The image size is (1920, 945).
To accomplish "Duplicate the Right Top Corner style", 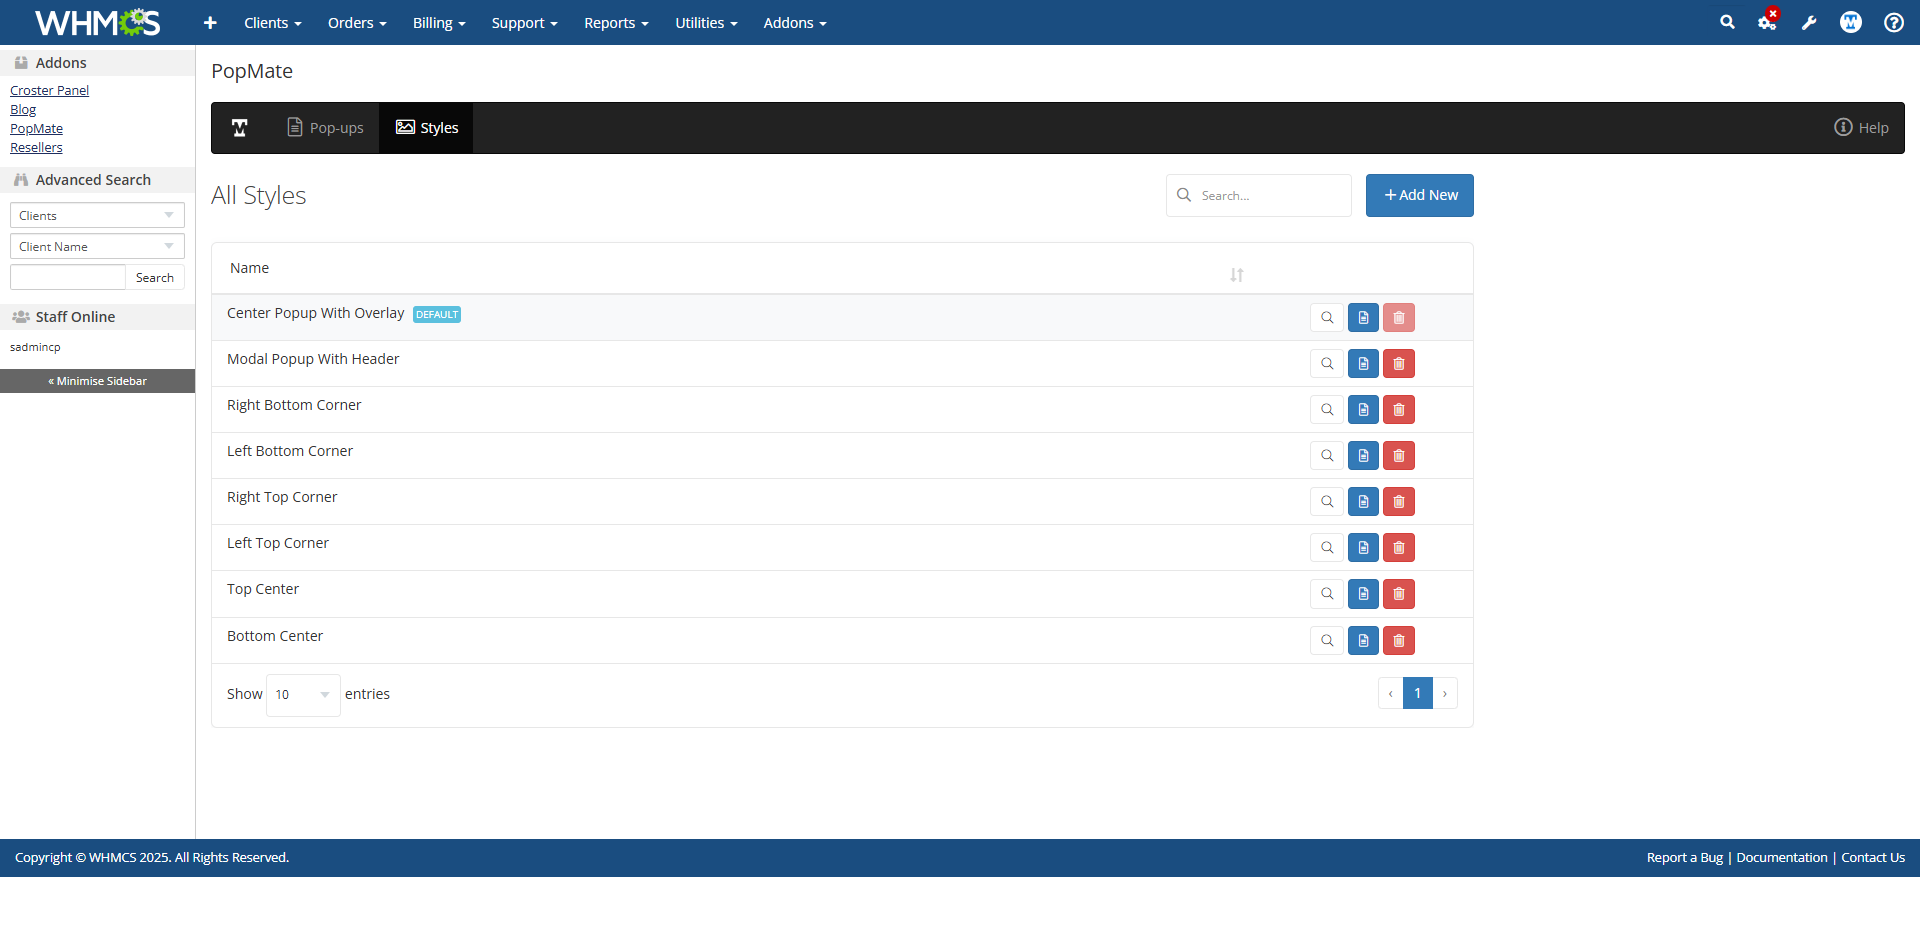I will pyautogui.click(x=1363, y=502).
